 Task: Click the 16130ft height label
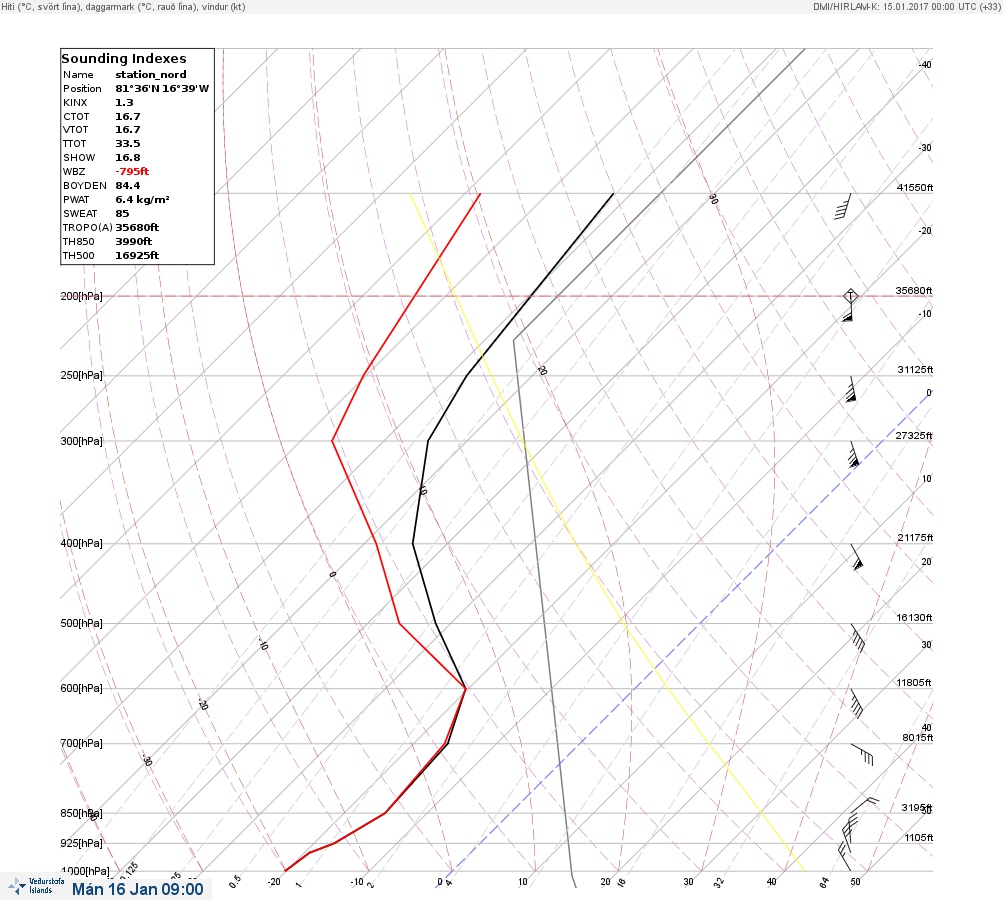(x=914, y=617)
